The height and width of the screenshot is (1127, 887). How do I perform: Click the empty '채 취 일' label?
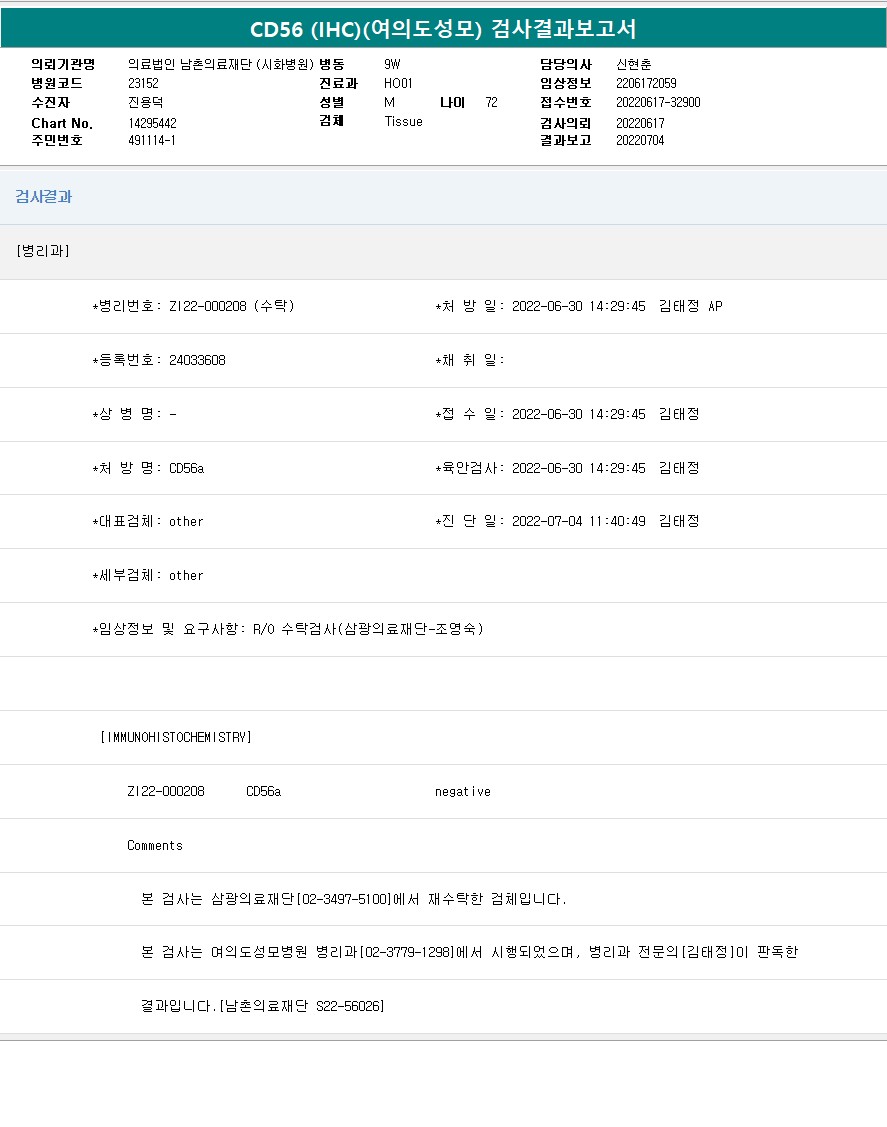coord(469,360)
